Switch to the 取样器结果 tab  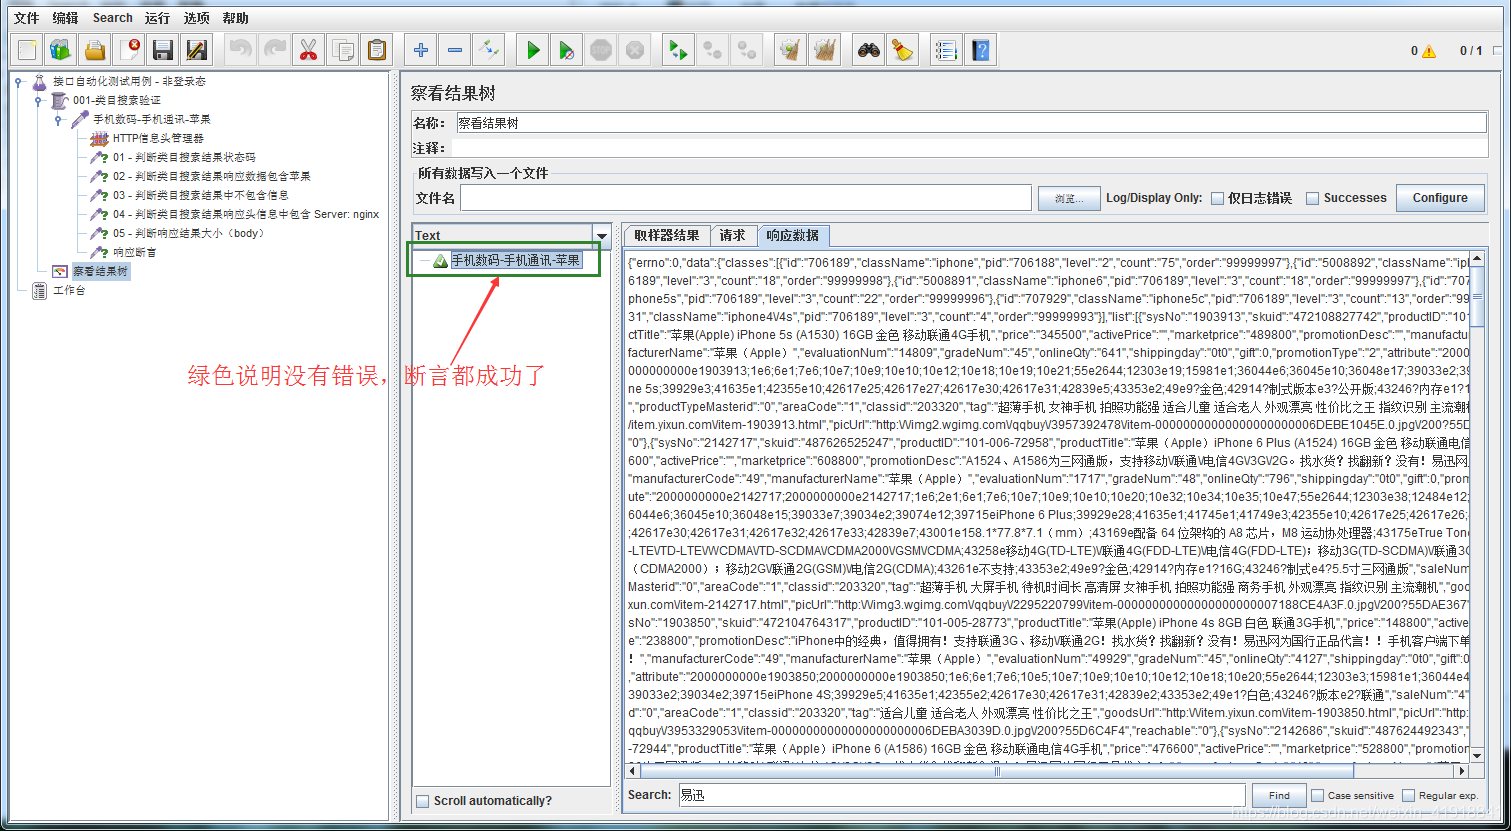pyautogui.click(x=667, y=236)
